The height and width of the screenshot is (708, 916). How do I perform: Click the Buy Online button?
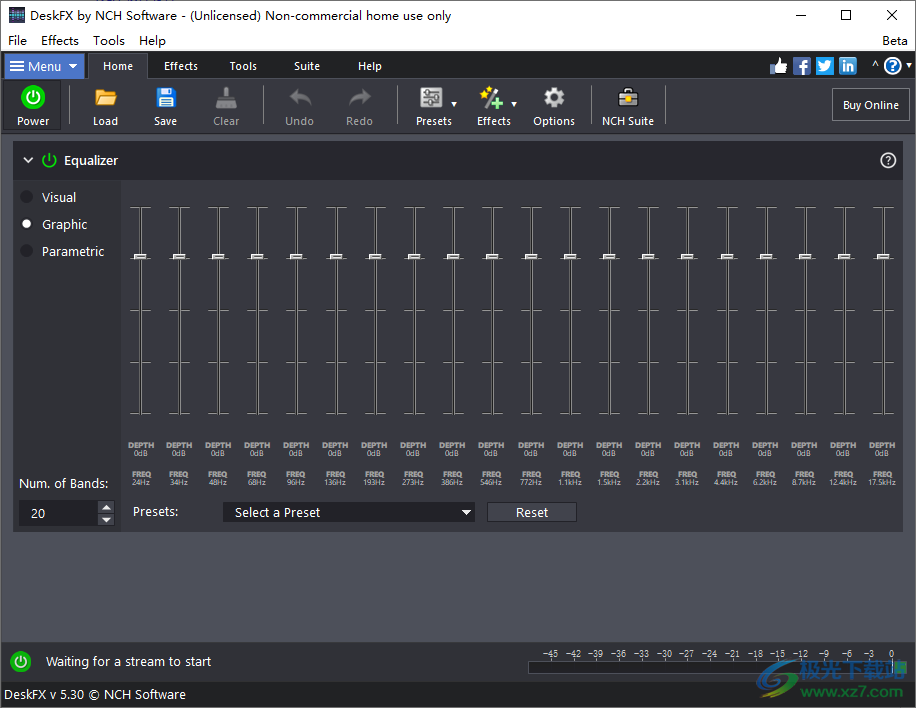869,104
